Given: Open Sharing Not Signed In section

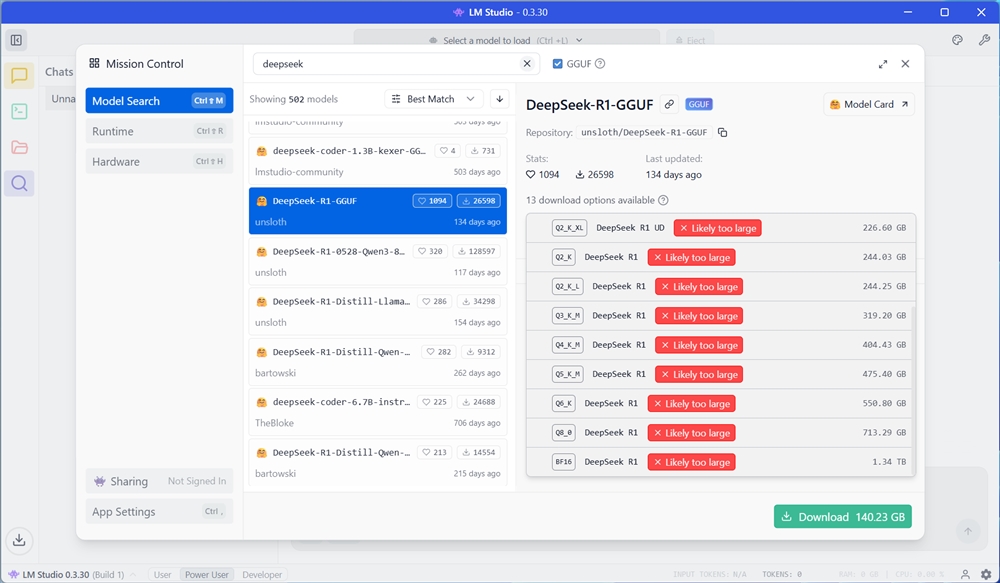Looking at the screenshot, I should pyautogui.click(x=159, y=481).
